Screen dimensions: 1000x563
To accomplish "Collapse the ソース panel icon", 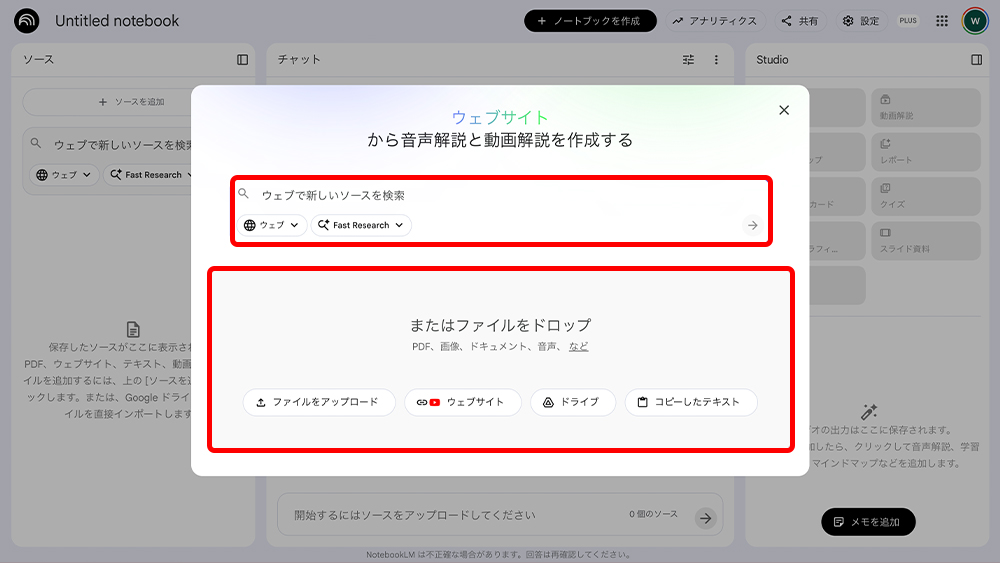I will click(242, 60).
